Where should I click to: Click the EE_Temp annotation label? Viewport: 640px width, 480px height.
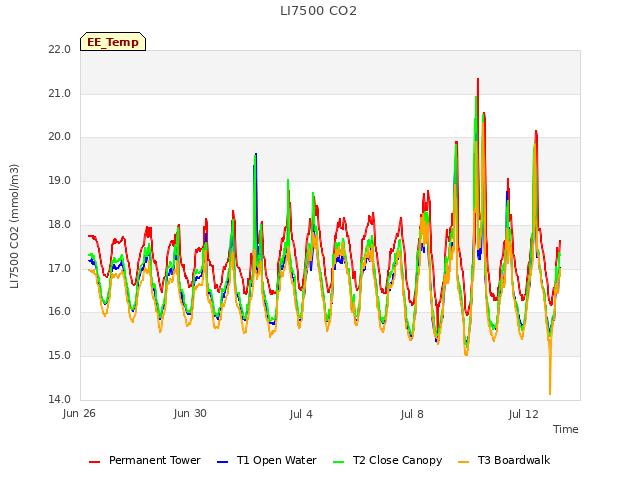click(x=113, y=42)
